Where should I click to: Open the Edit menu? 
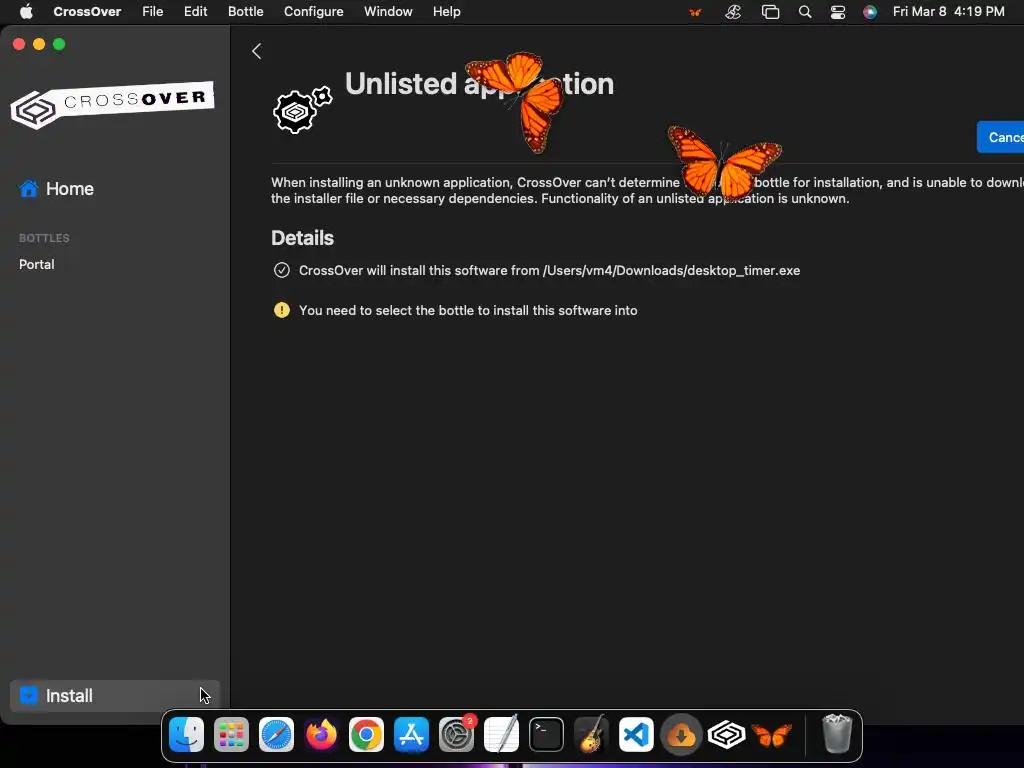[x=195, y=12]
